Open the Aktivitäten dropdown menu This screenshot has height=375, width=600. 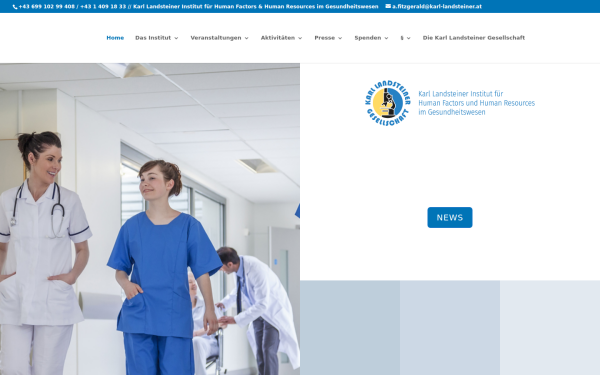coord(282,38)
